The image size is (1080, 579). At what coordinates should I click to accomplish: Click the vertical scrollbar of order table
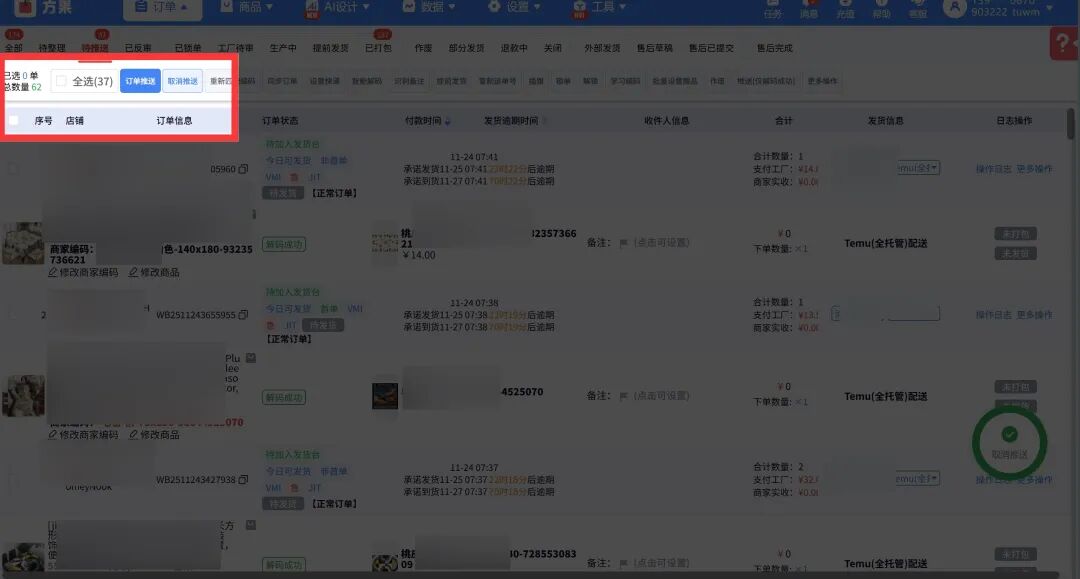click(x=1070, y=124)
